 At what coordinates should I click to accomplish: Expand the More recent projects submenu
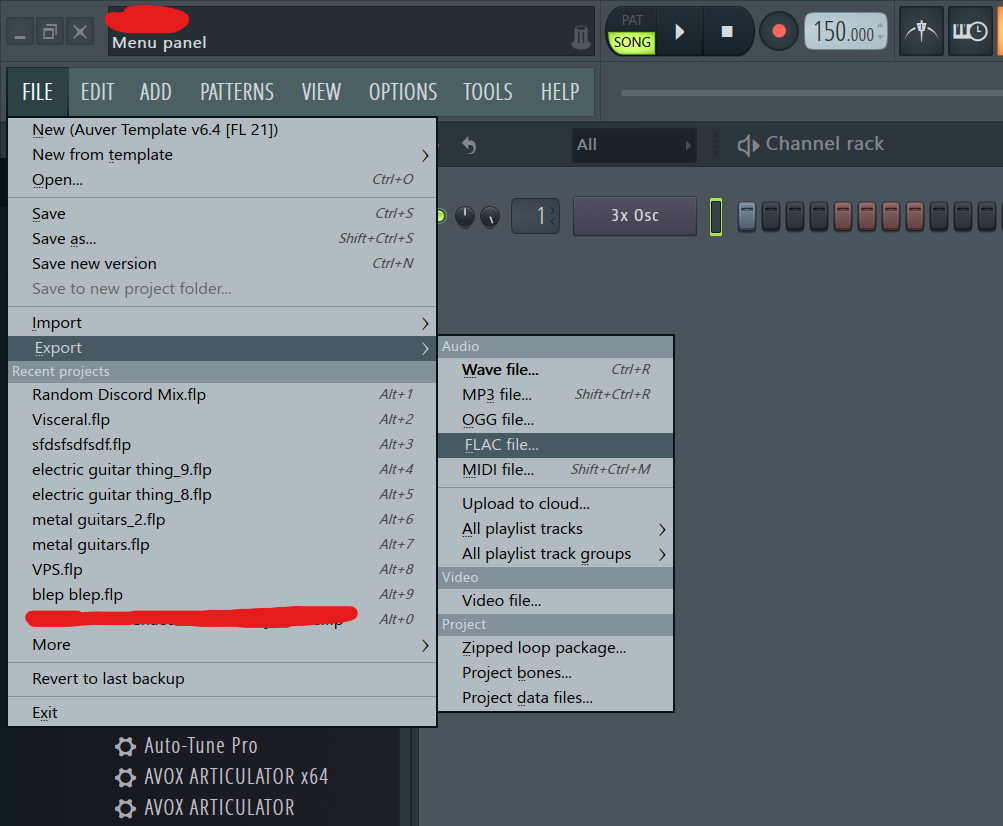(223, 645)
